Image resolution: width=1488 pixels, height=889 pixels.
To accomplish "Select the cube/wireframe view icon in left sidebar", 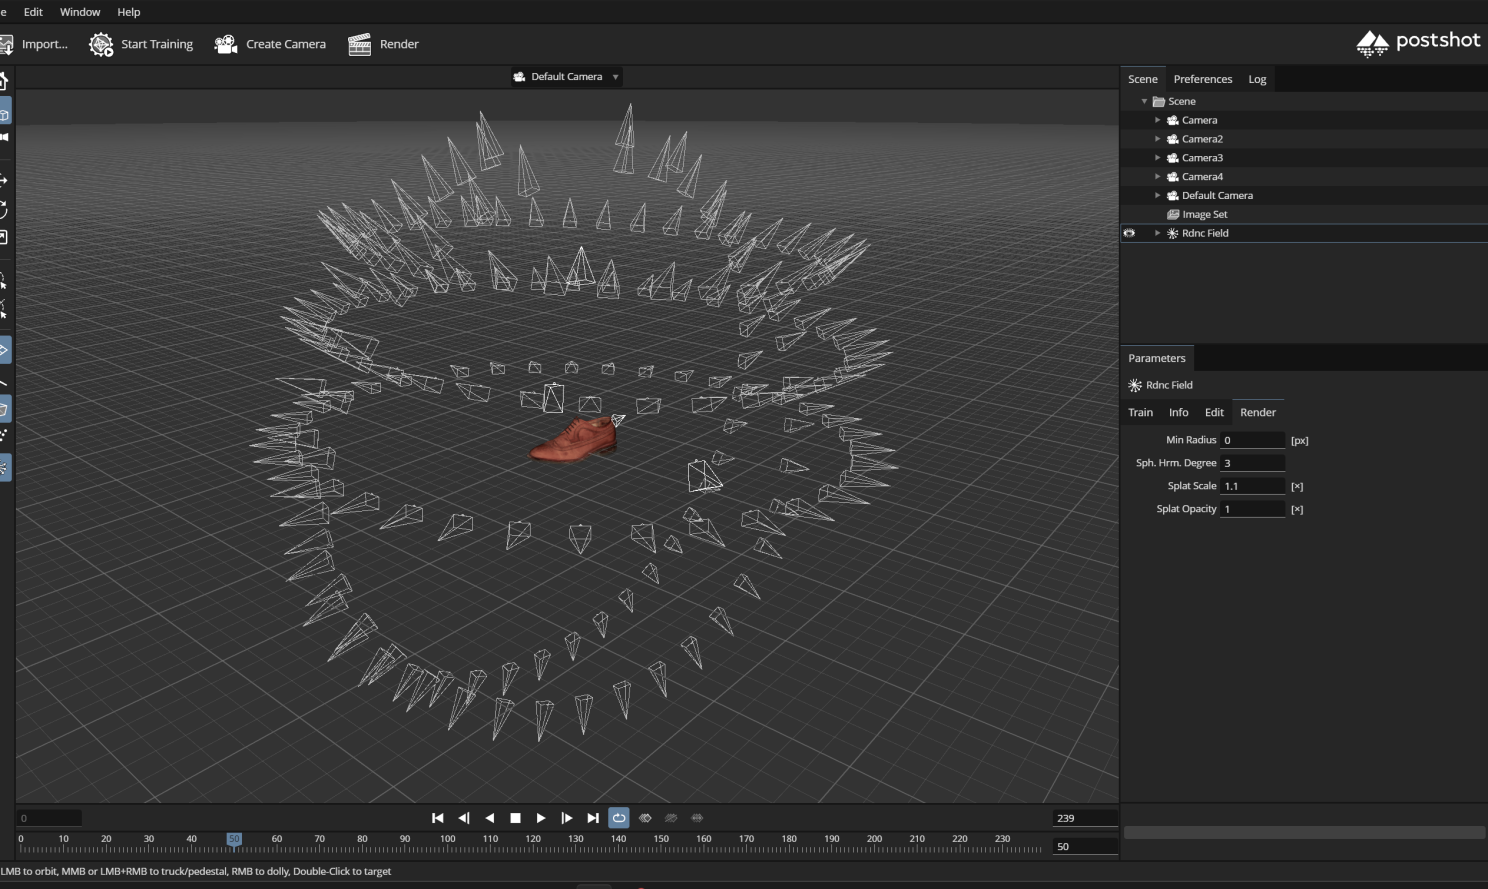I will 6,113.
